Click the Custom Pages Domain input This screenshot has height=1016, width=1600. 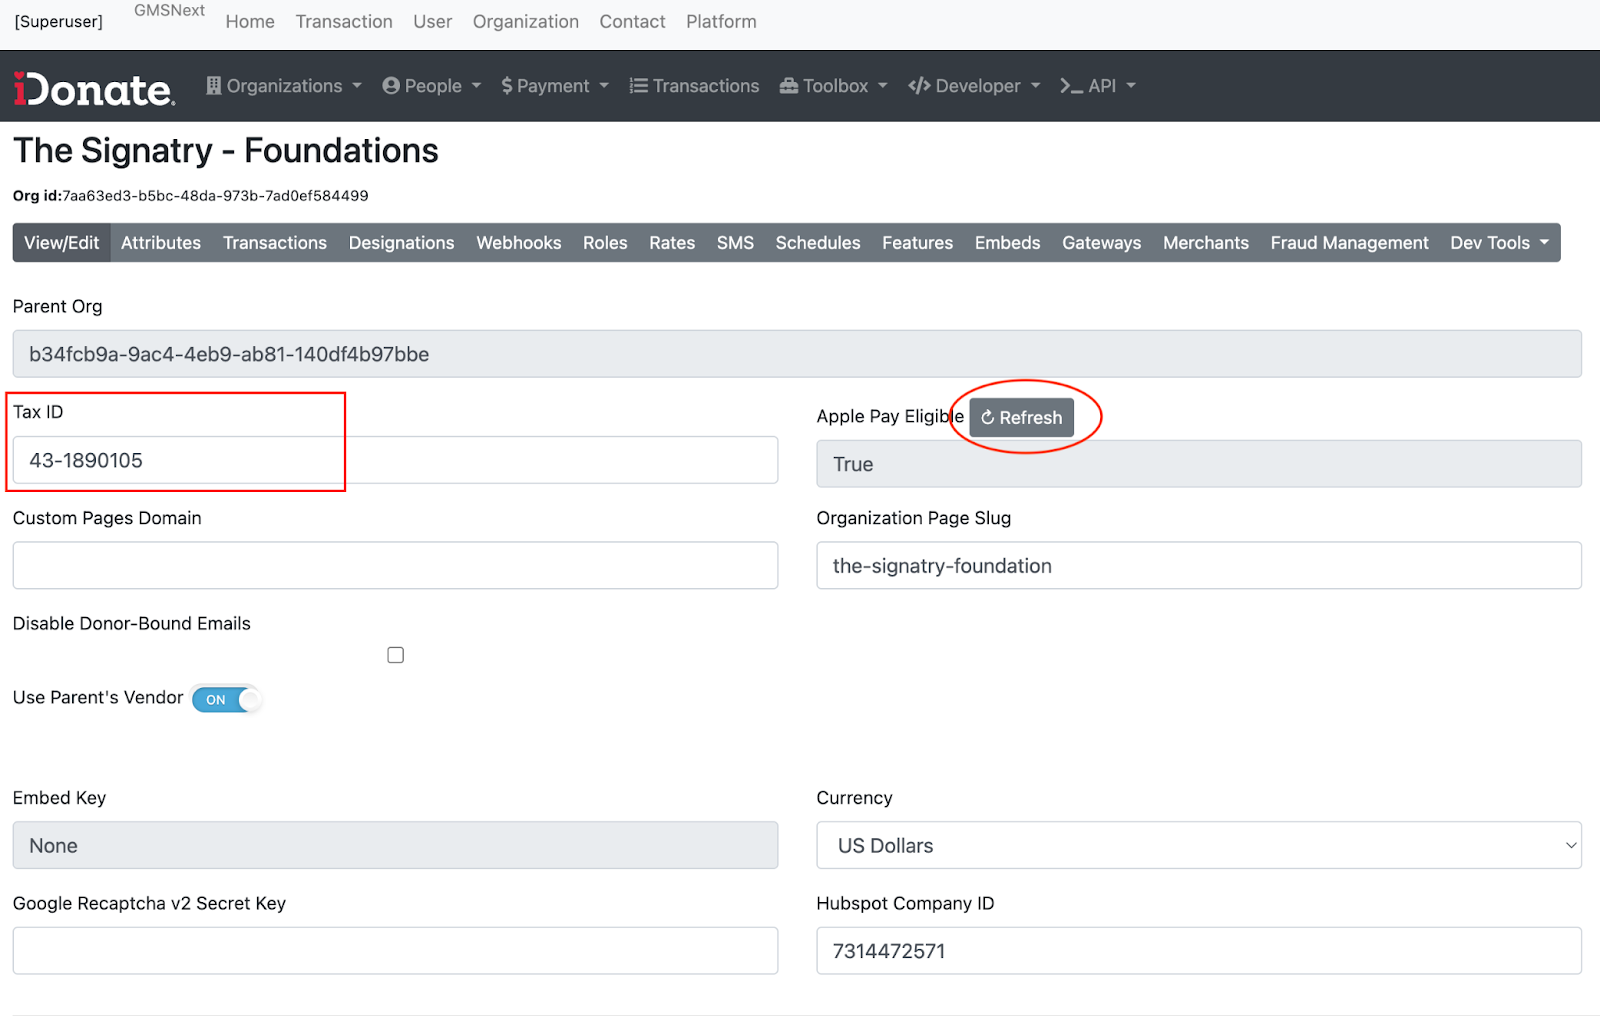[x=395, y=566]
